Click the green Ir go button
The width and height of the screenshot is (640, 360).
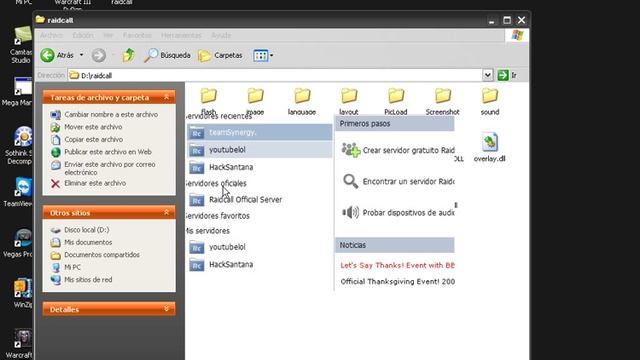tap(507, 75)
